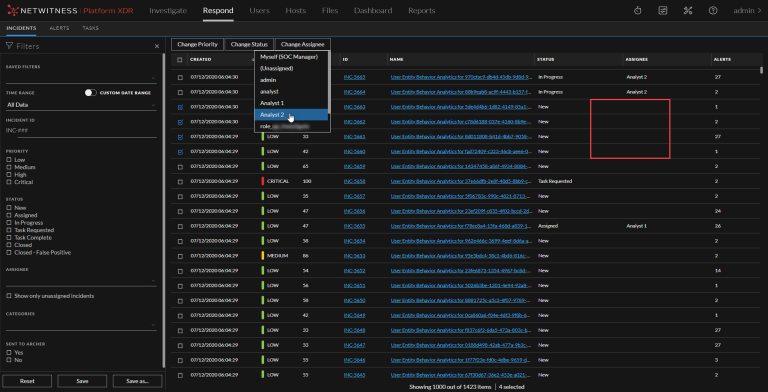Screen dimensions: 768x392
Task: Check Yes under Sent to Archer
Action: [9, 352]
